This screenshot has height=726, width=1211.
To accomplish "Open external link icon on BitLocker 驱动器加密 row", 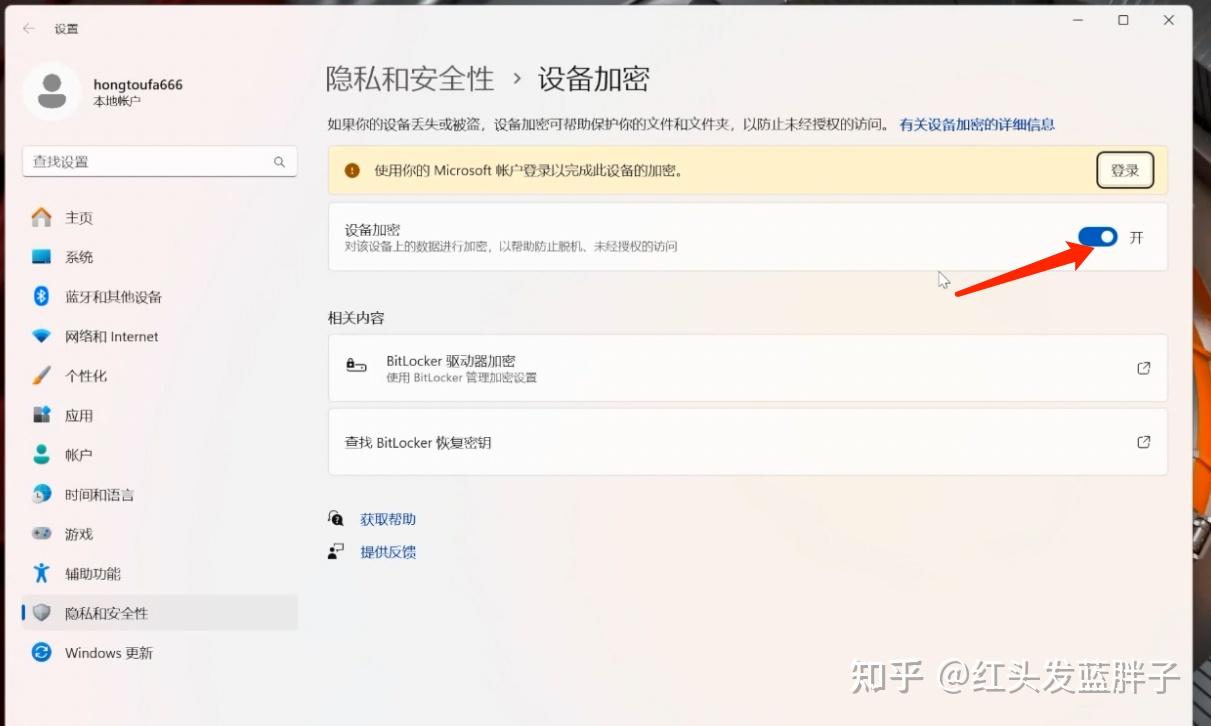I will tap(1144, 368).
